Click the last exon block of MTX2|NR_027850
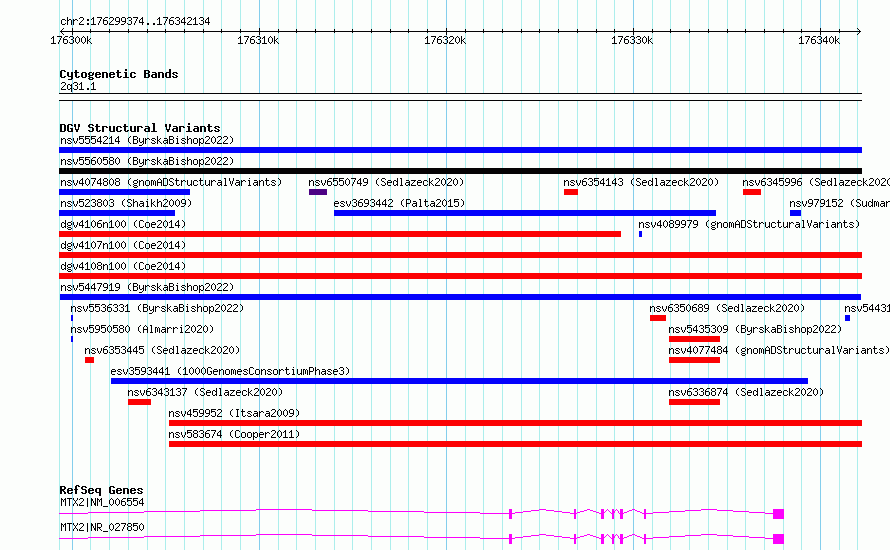Image resolution: width=890 pixels, height=550 pixels. (x=778, y=539)
